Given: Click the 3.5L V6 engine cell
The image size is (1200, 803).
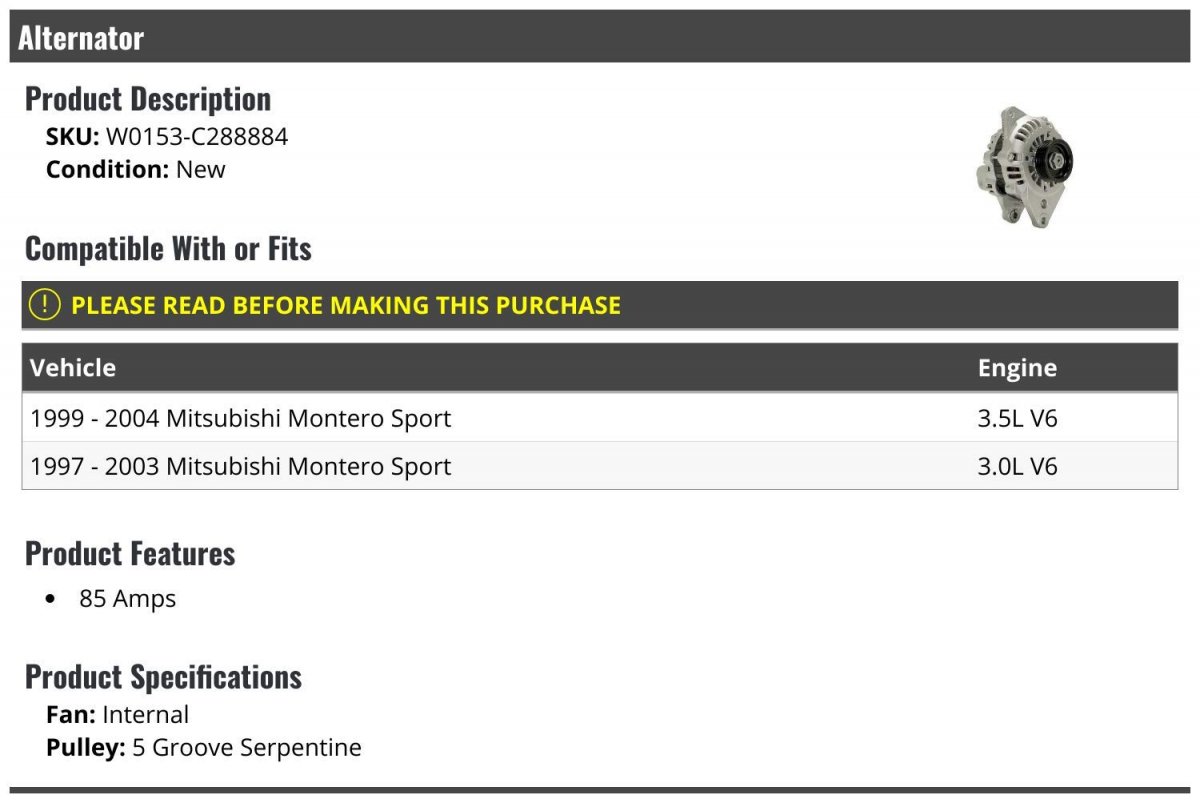Looking at the screenshot, I should pos(1017,418).
